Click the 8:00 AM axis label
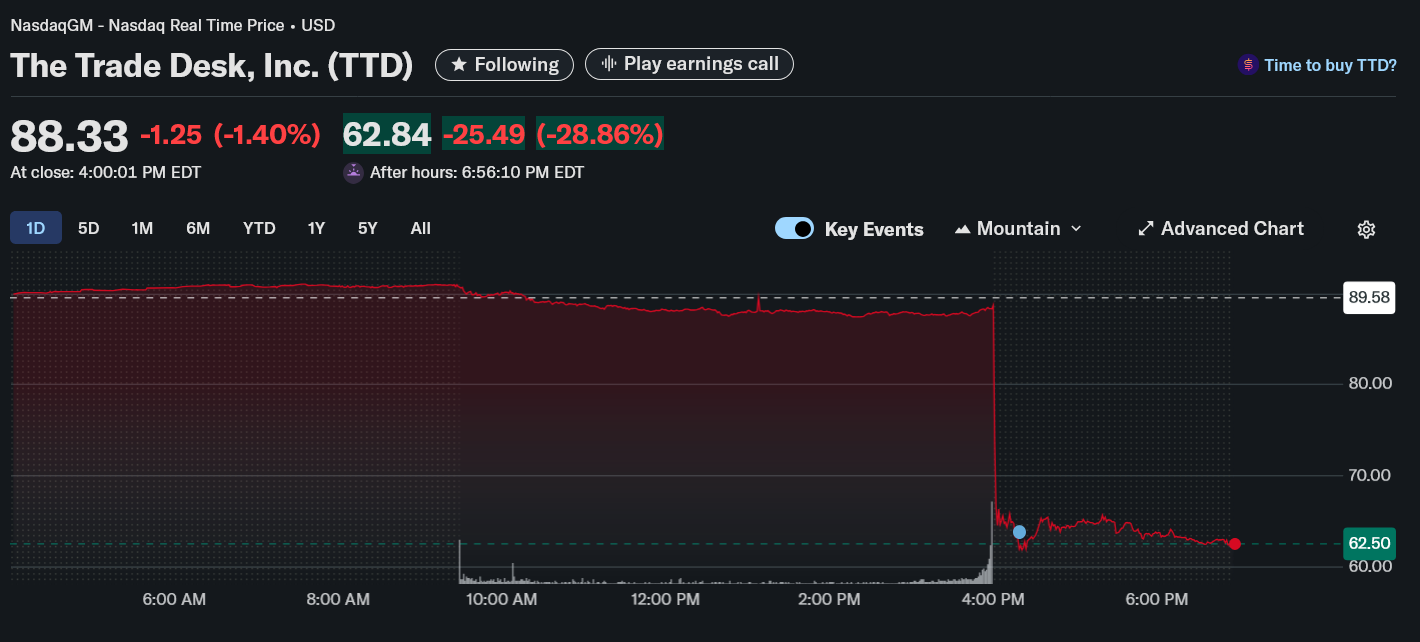Image resolution: width=1420 pixels, height=642 pixels. (x=338, y=599)
